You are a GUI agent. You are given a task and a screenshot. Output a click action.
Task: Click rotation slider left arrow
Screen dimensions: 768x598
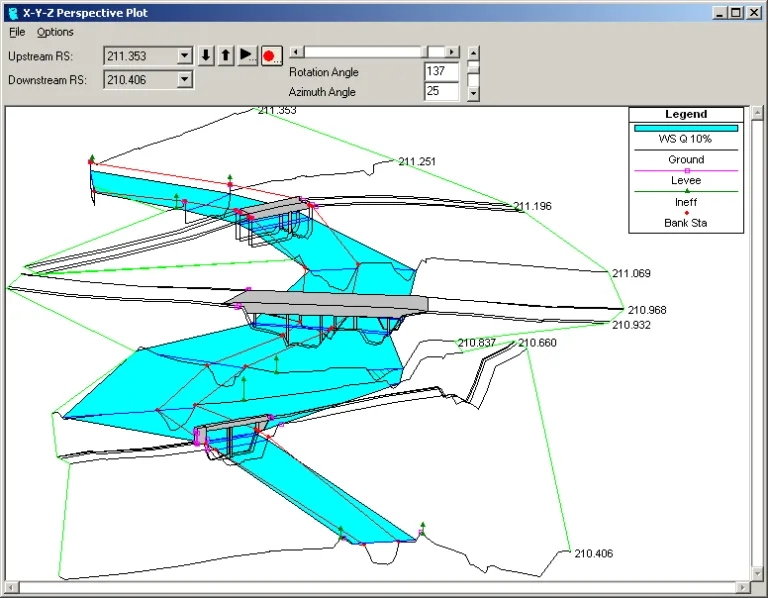(296, 52)
